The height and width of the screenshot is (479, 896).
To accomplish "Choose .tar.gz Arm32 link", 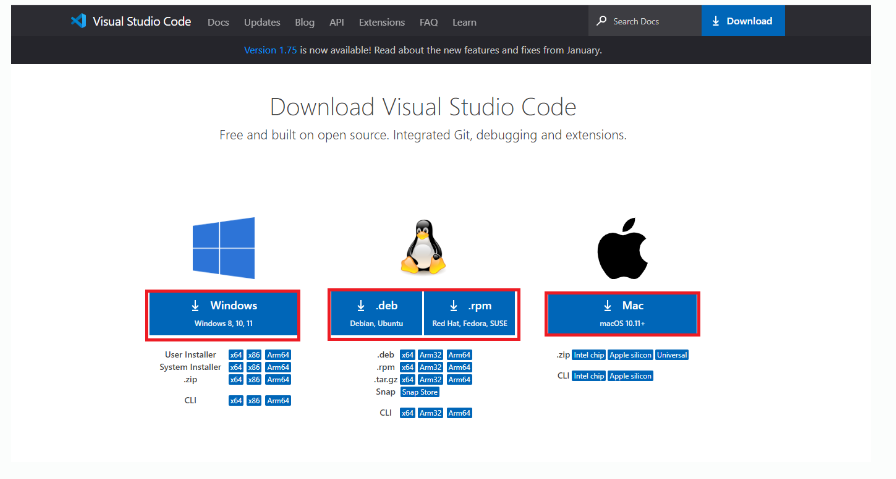I will (430, 380).
